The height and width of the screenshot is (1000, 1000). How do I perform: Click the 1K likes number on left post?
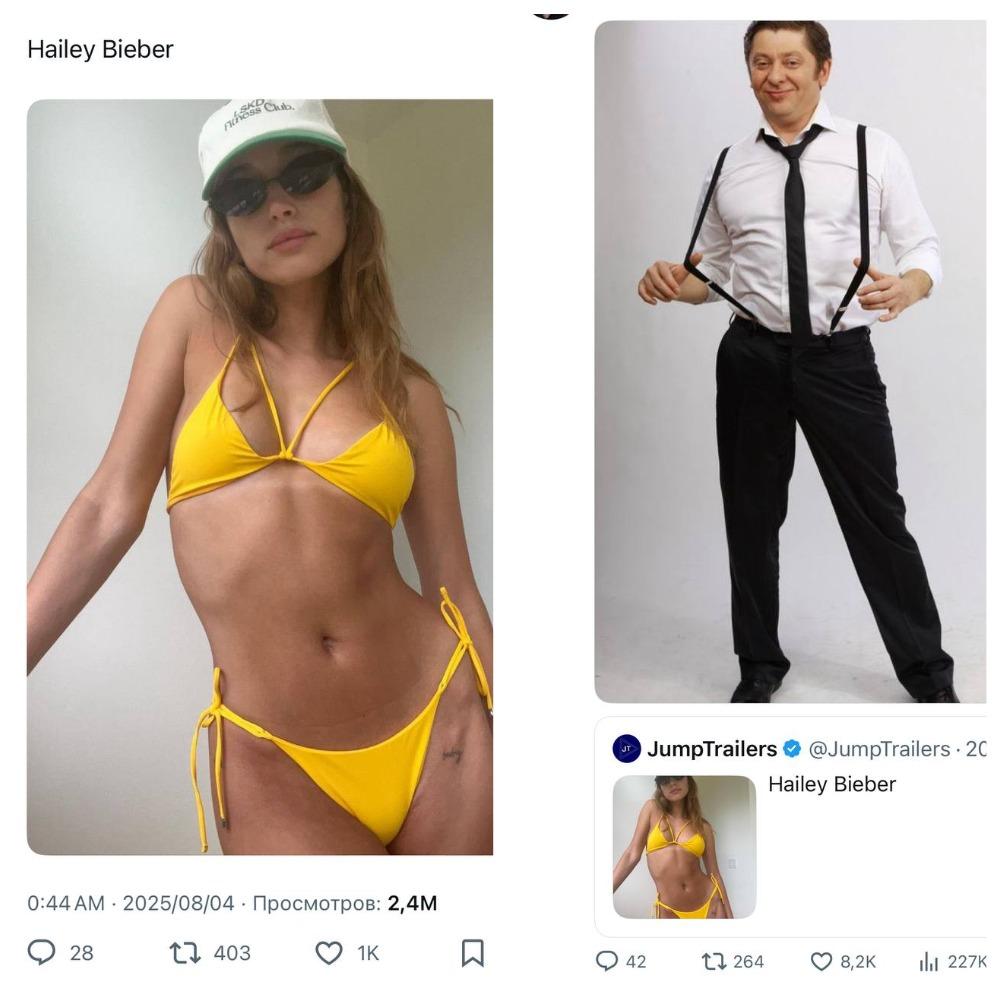coord(368,953)
